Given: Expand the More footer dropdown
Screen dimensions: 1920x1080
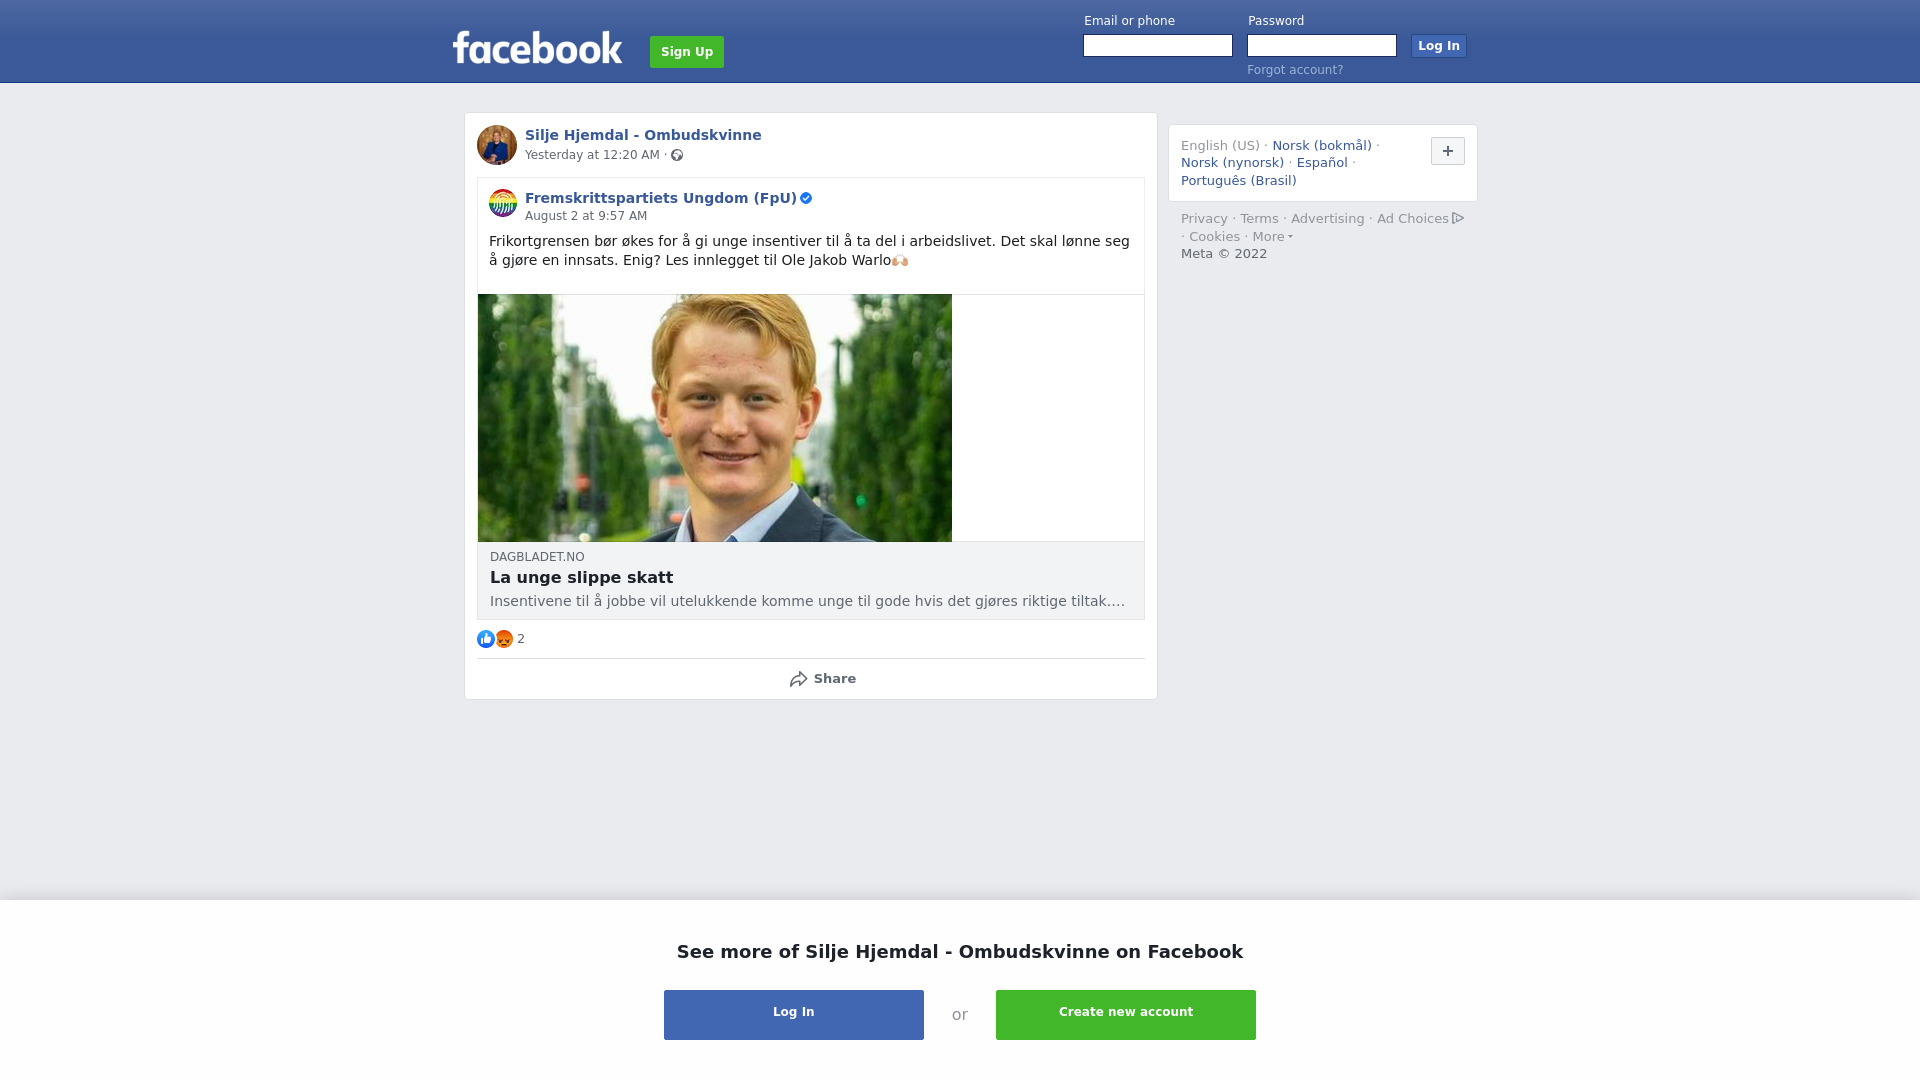Looking at the screenshot, I should [1273, 237].
